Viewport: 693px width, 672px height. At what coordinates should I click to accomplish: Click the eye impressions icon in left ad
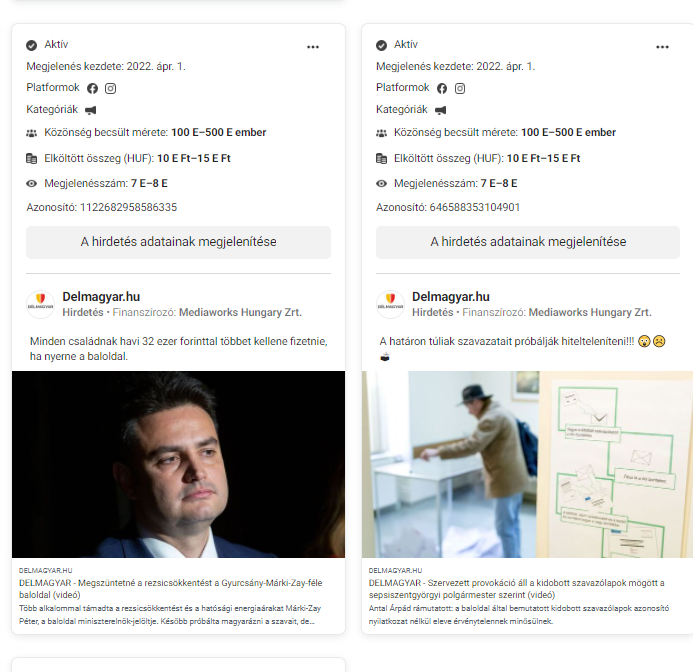tap(31, 183)
